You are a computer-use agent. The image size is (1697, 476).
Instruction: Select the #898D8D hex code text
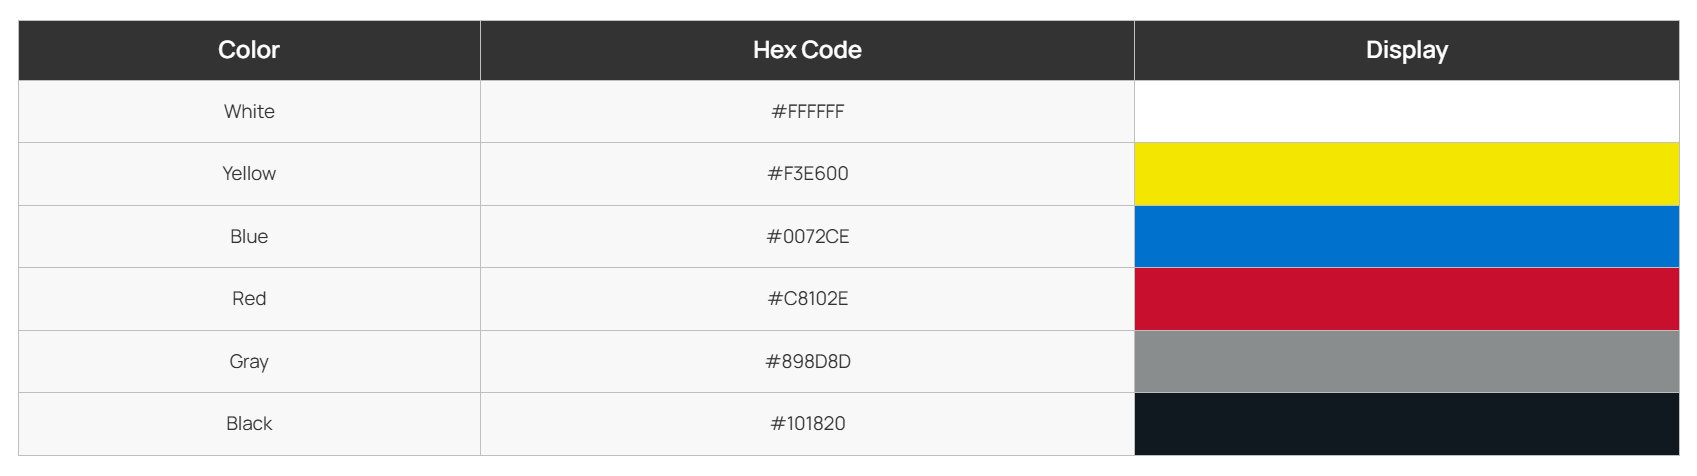tap(807, 362)
